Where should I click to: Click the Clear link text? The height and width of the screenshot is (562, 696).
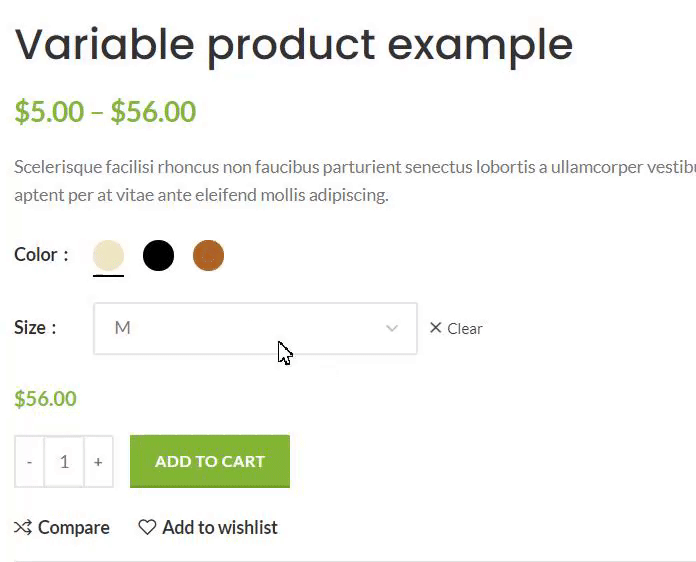pyautogui.click(x=465, y=328)
